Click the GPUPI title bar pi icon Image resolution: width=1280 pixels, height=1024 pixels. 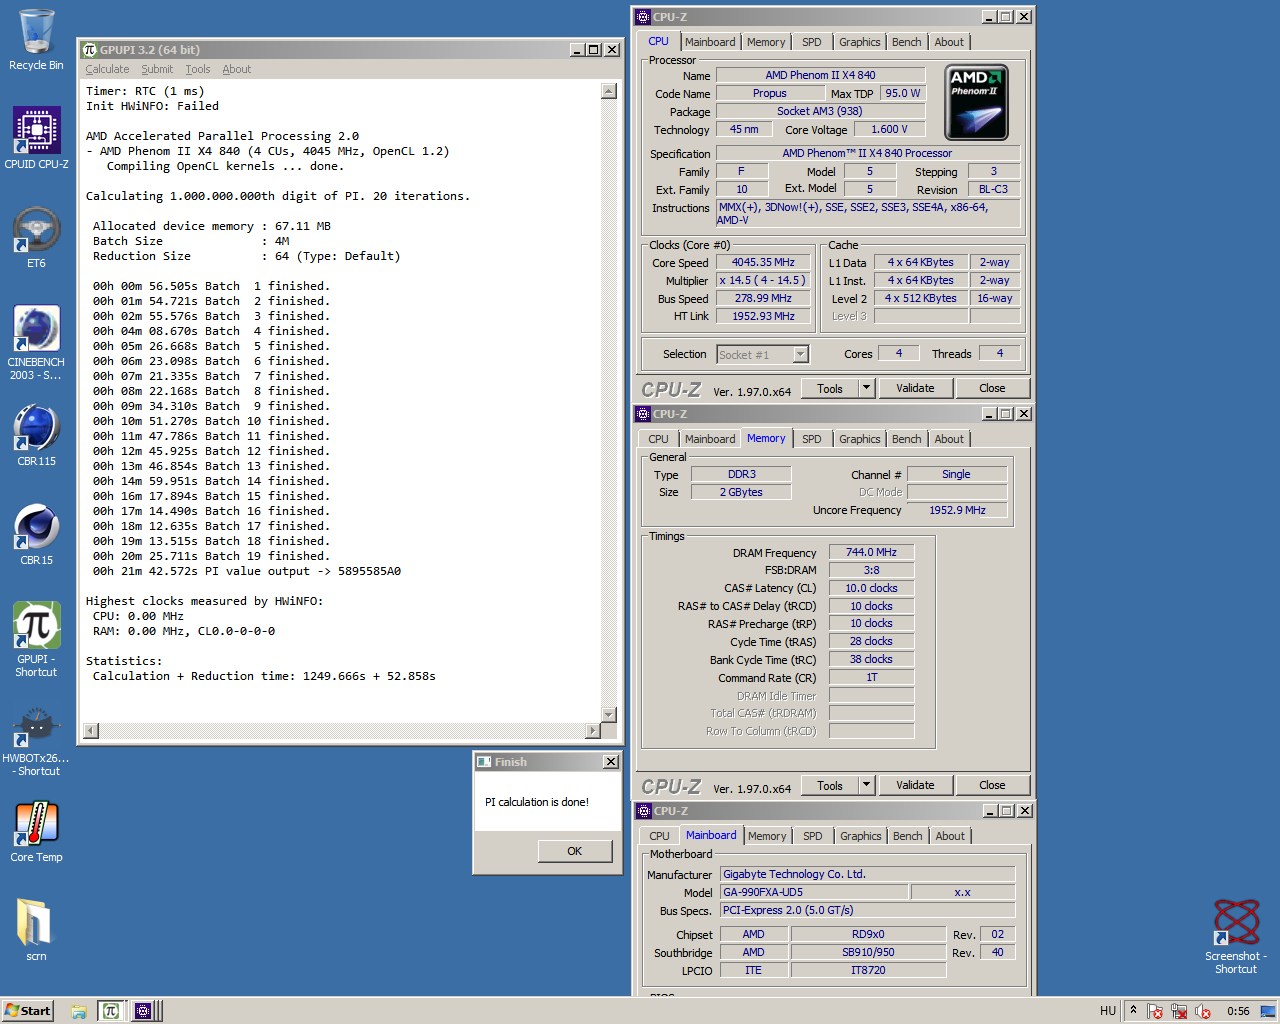pyautogui.click(x=89, y=49)
